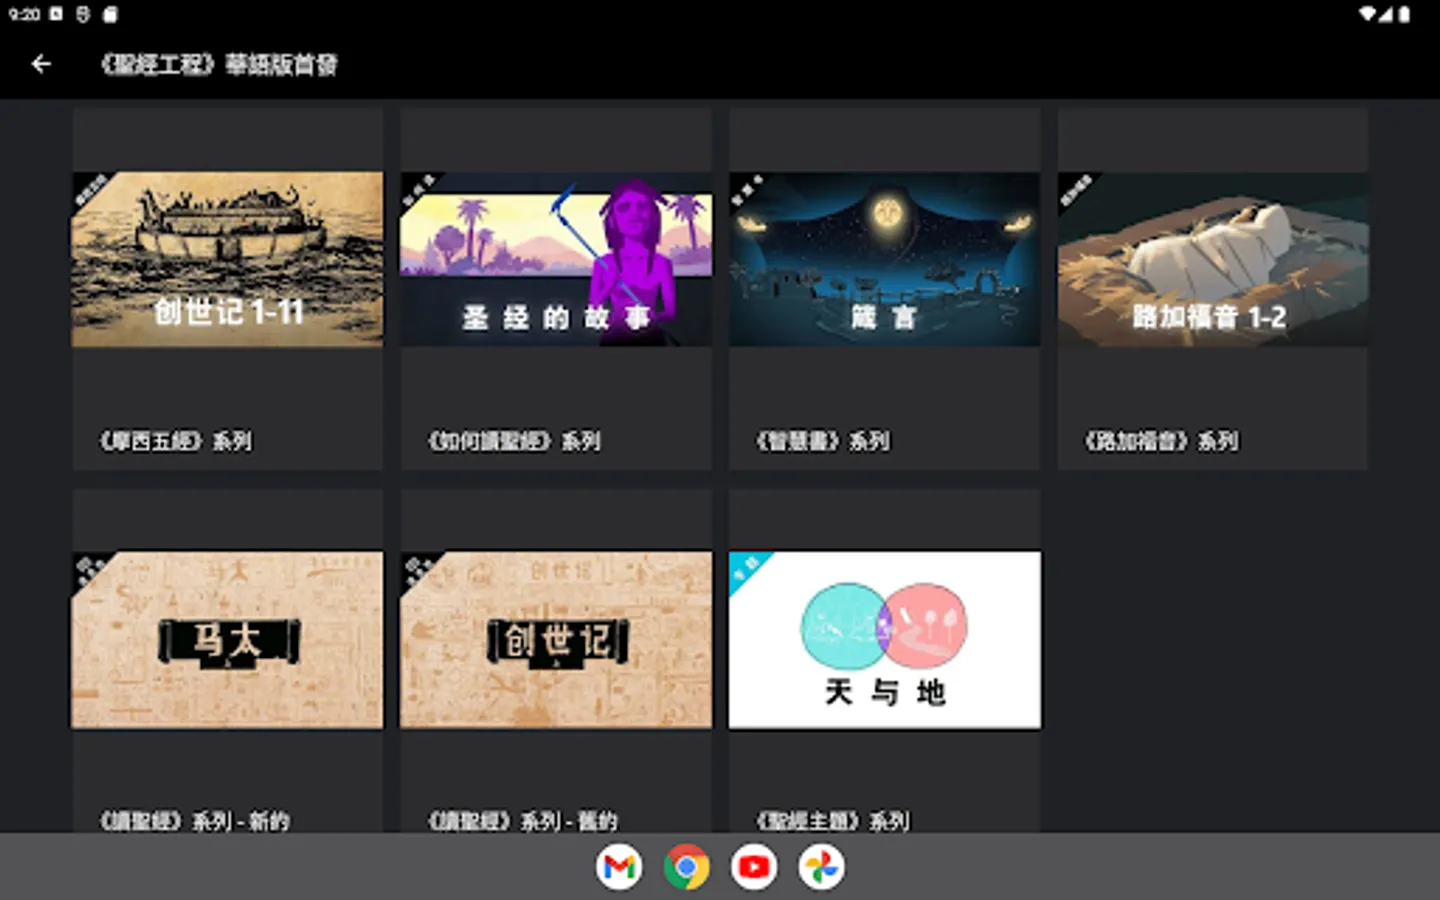The width and height of the screenshot is (1440, 900).
Task: Launch Chrome from the dock
Action: 686,867
